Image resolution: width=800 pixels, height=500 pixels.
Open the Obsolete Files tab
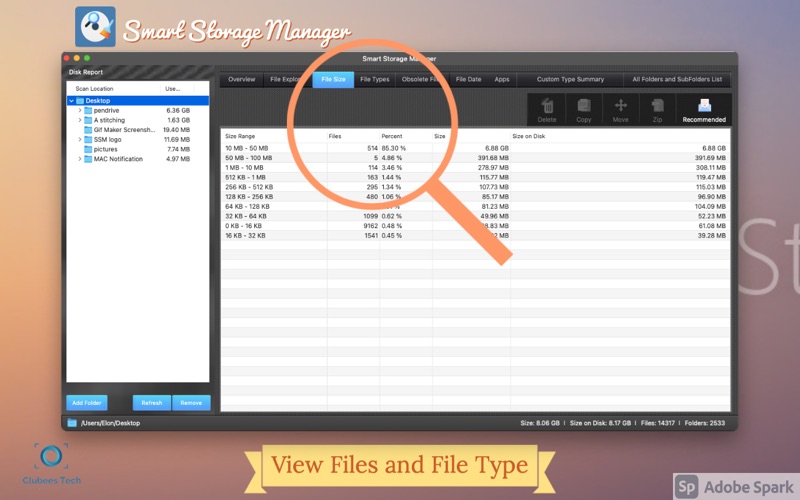[x=422, y=80]
